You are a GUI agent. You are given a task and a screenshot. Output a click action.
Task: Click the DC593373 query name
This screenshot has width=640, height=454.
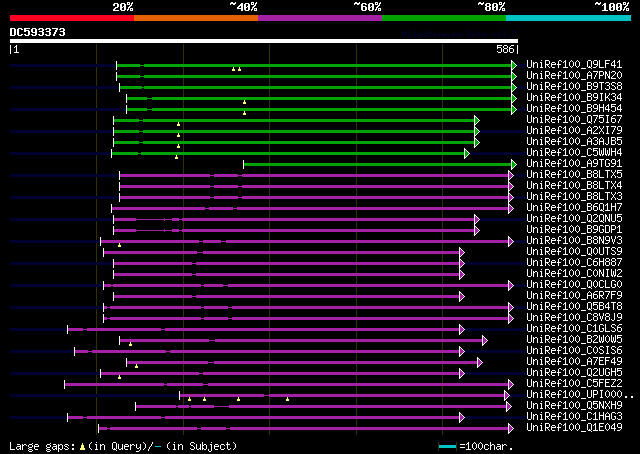pyautogui.click(x=38, y=32)
